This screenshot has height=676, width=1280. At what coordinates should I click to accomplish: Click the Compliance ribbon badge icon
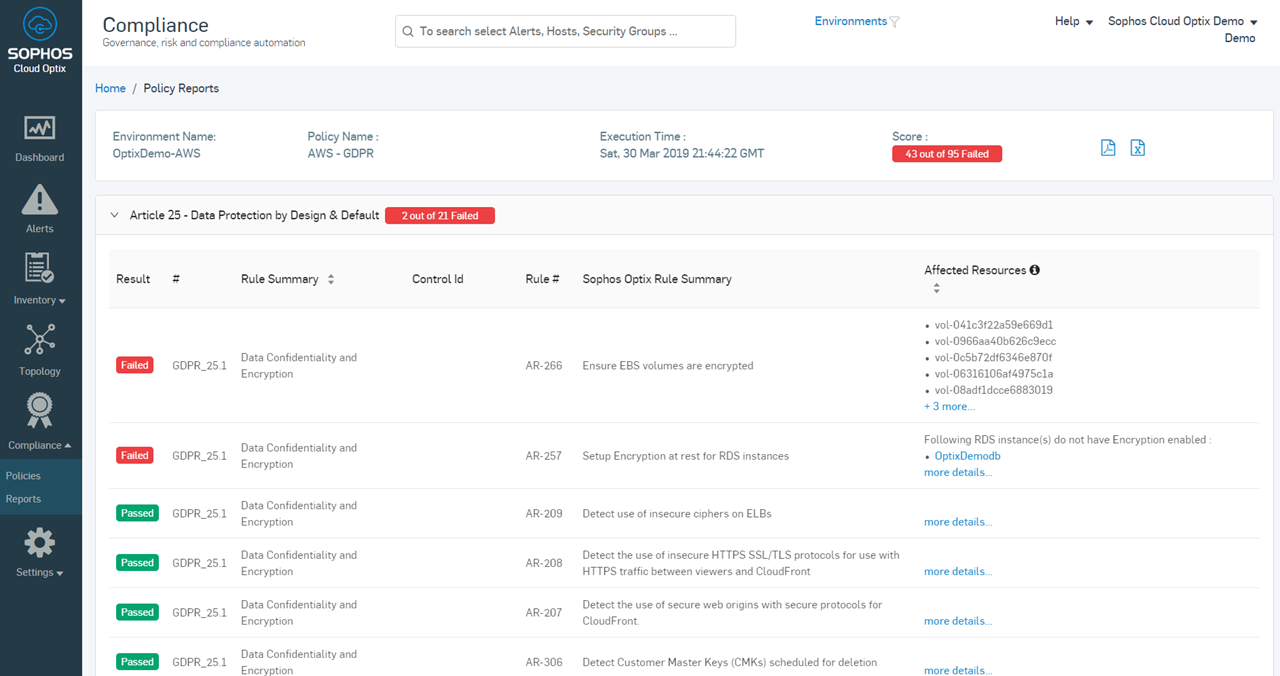point(40,411)
